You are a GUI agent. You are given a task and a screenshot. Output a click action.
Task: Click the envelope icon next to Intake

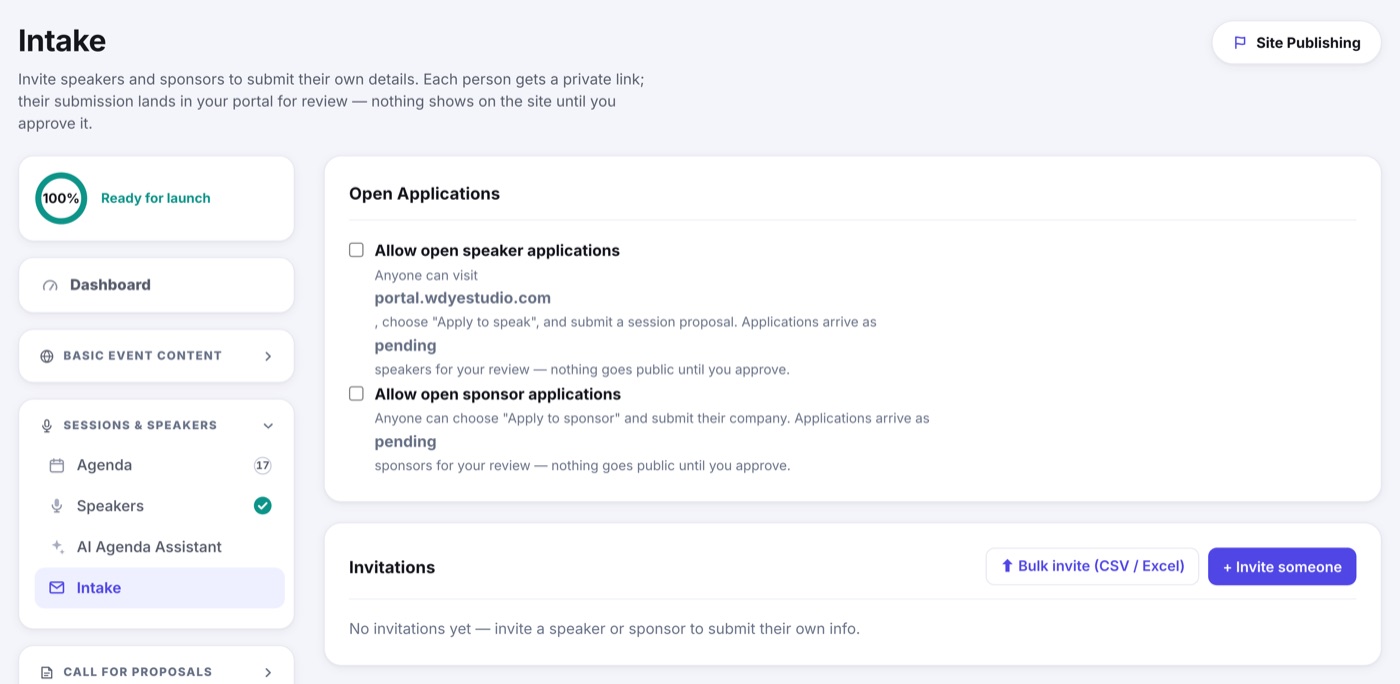[57, 588]
